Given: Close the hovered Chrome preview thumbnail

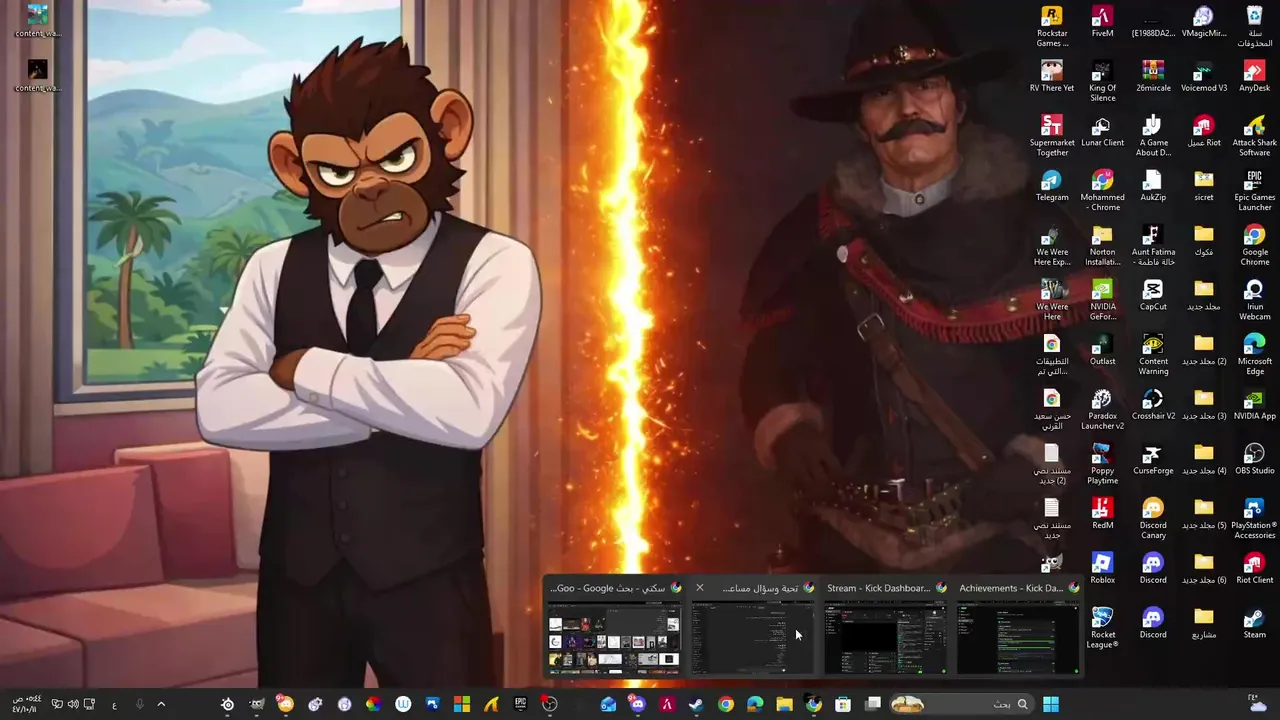Looking at the screenshot, I should pyautogui.click(x=699, y=588).
